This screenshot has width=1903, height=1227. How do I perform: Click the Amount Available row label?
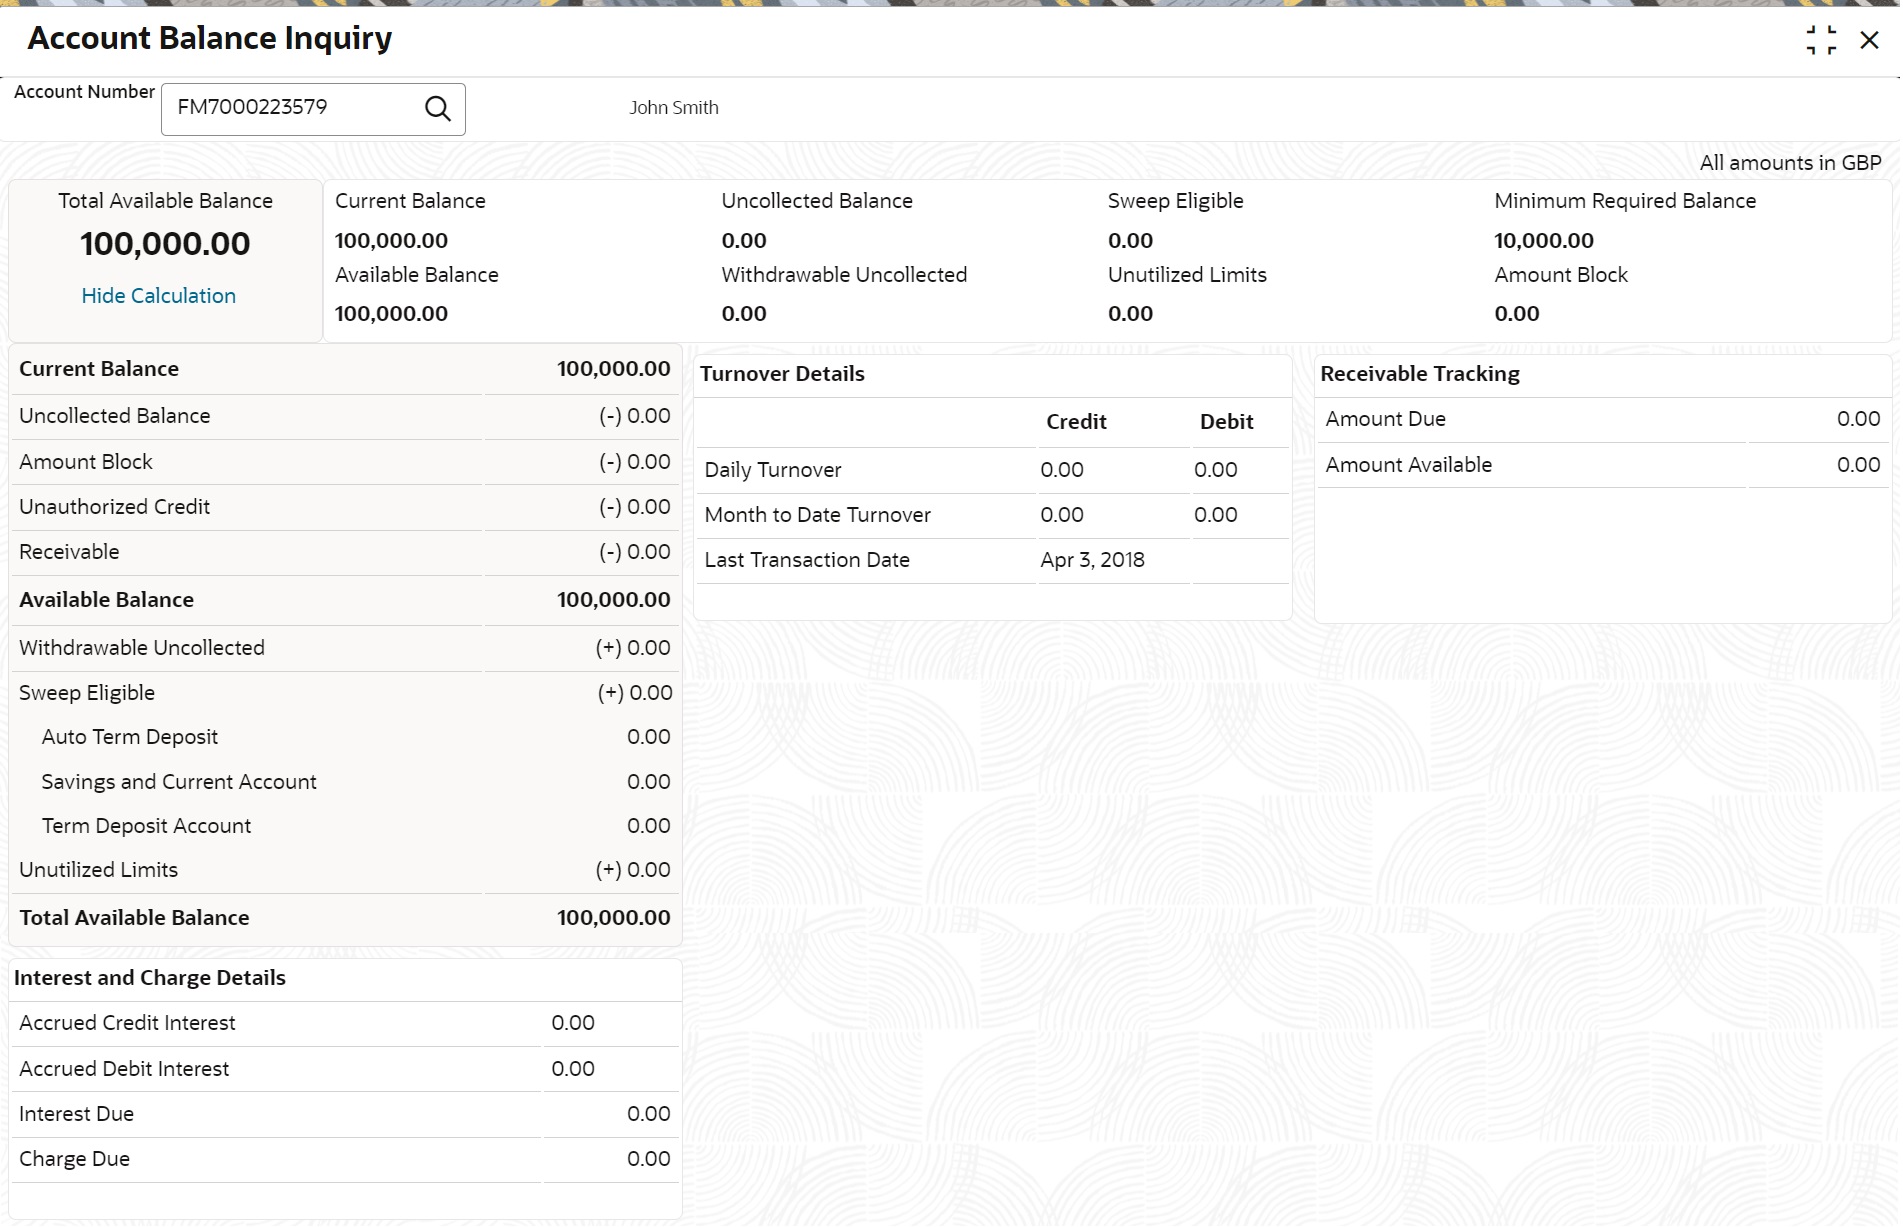click(1409, 465)
